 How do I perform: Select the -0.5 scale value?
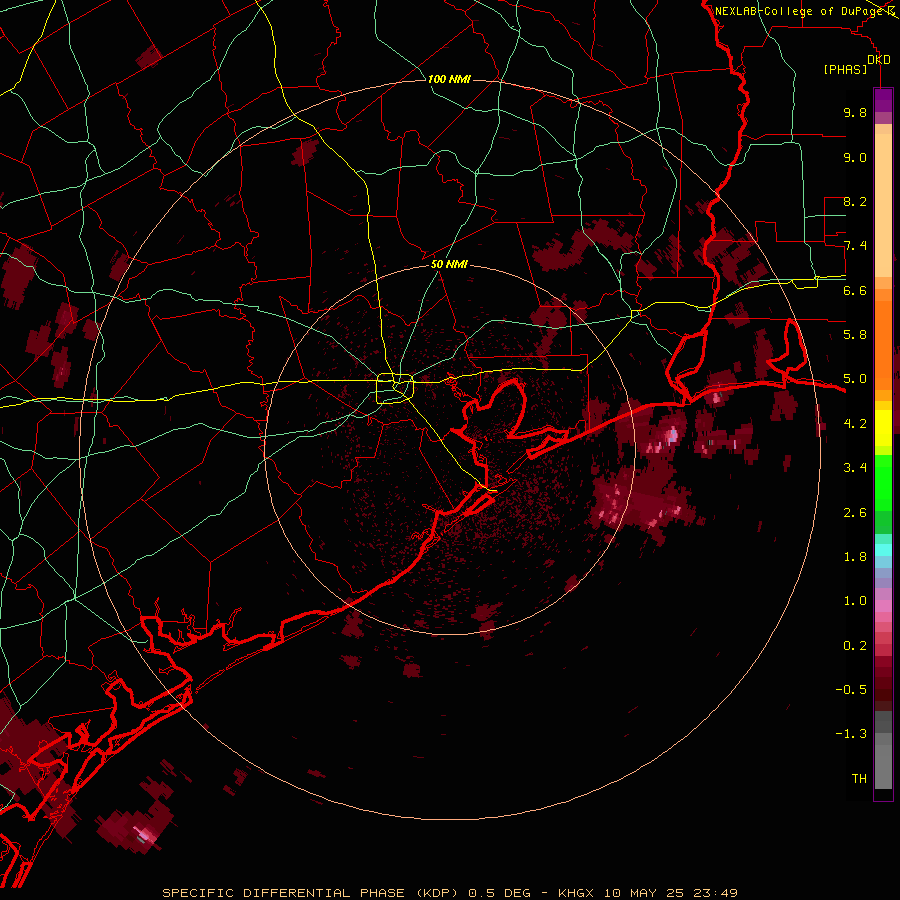851,690
